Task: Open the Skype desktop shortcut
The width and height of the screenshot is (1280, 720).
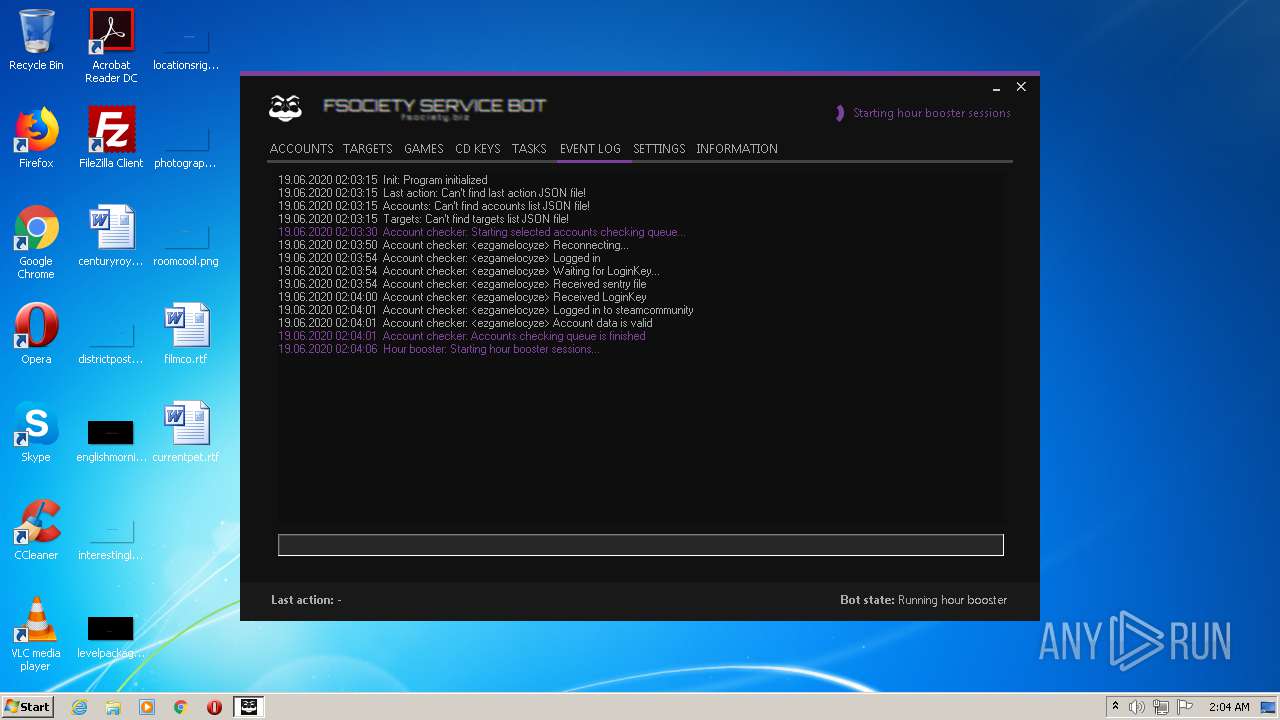Action: coord(36,432)
